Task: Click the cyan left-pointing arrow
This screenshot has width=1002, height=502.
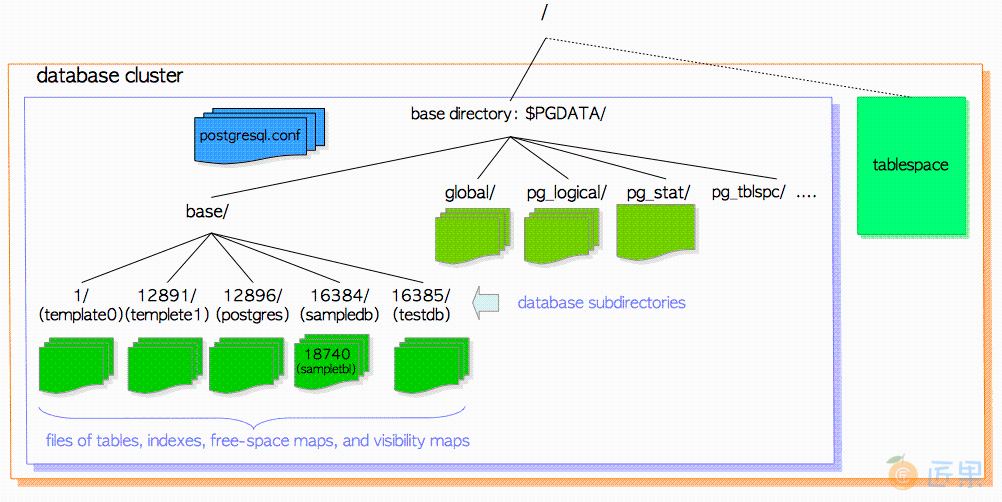Action: click(487, 301)
